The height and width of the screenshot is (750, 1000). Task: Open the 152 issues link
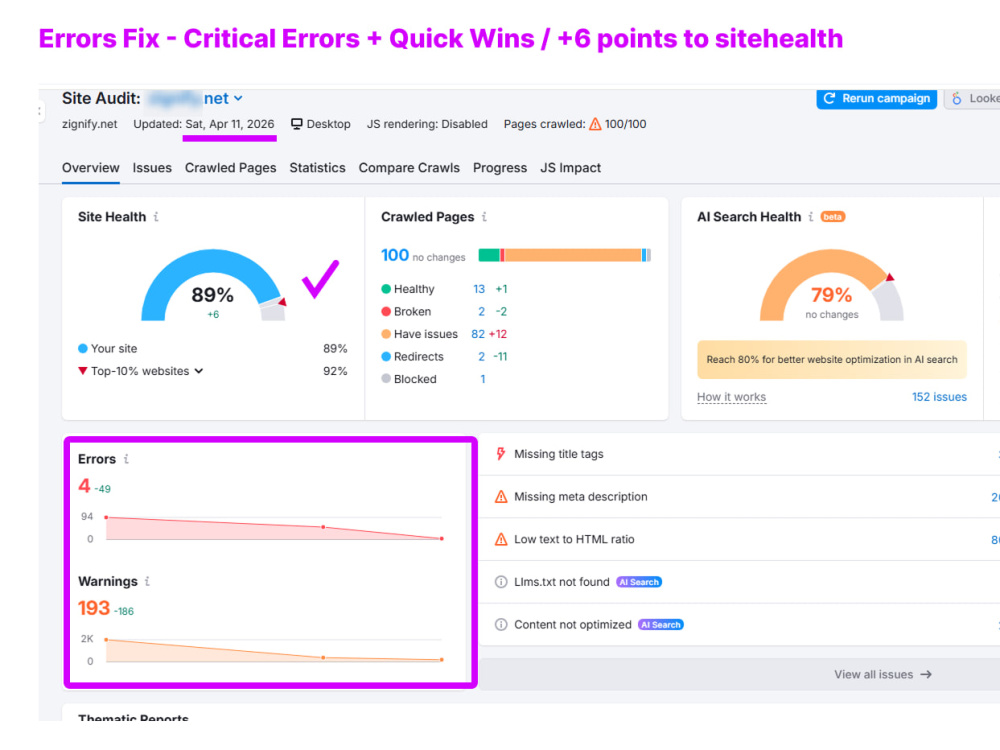939,397
